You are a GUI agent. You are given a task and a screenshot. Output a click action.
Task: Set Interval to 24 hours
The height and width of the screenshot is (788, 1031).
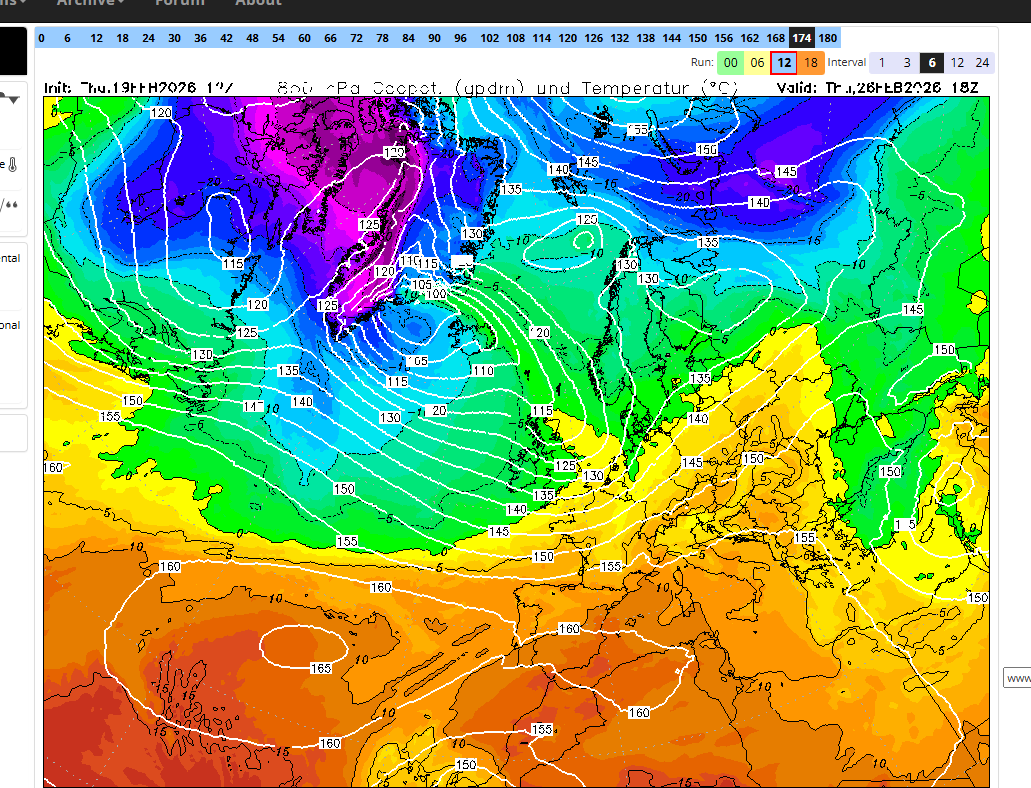982,63
